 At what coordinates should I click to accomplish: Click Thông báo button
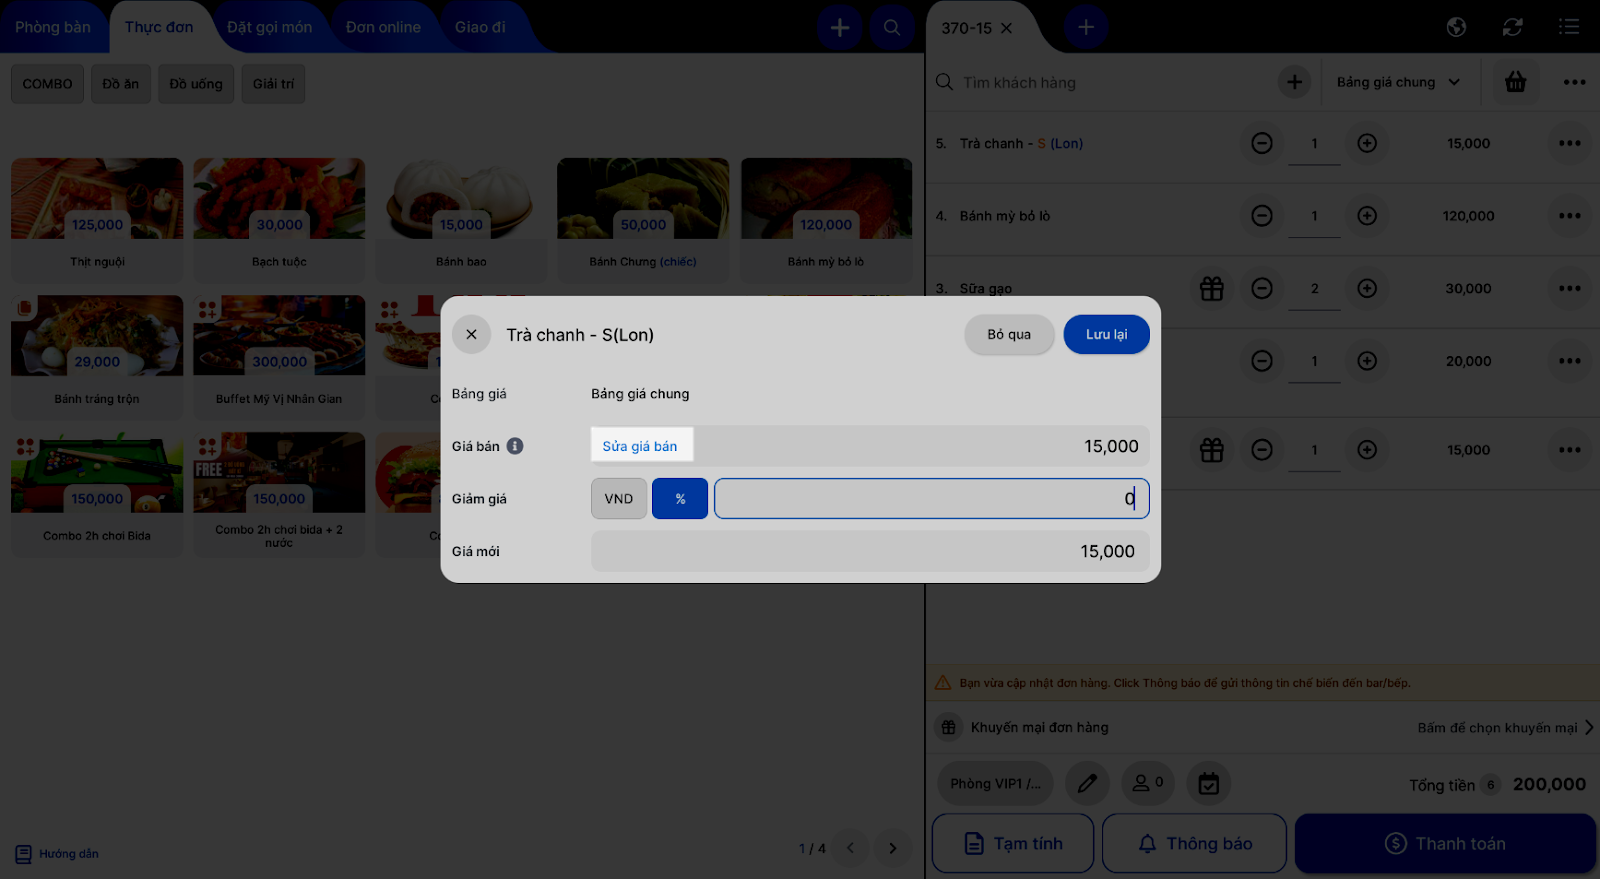1194,843
